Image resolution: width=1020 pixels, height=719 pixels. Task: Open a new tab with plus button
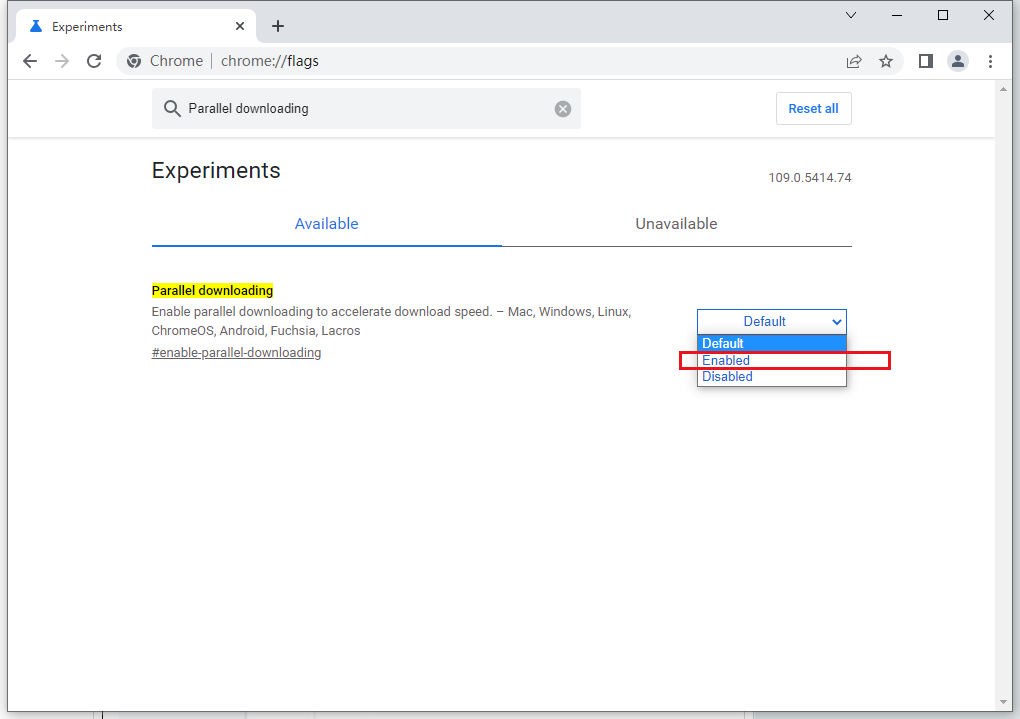(278, 26)
